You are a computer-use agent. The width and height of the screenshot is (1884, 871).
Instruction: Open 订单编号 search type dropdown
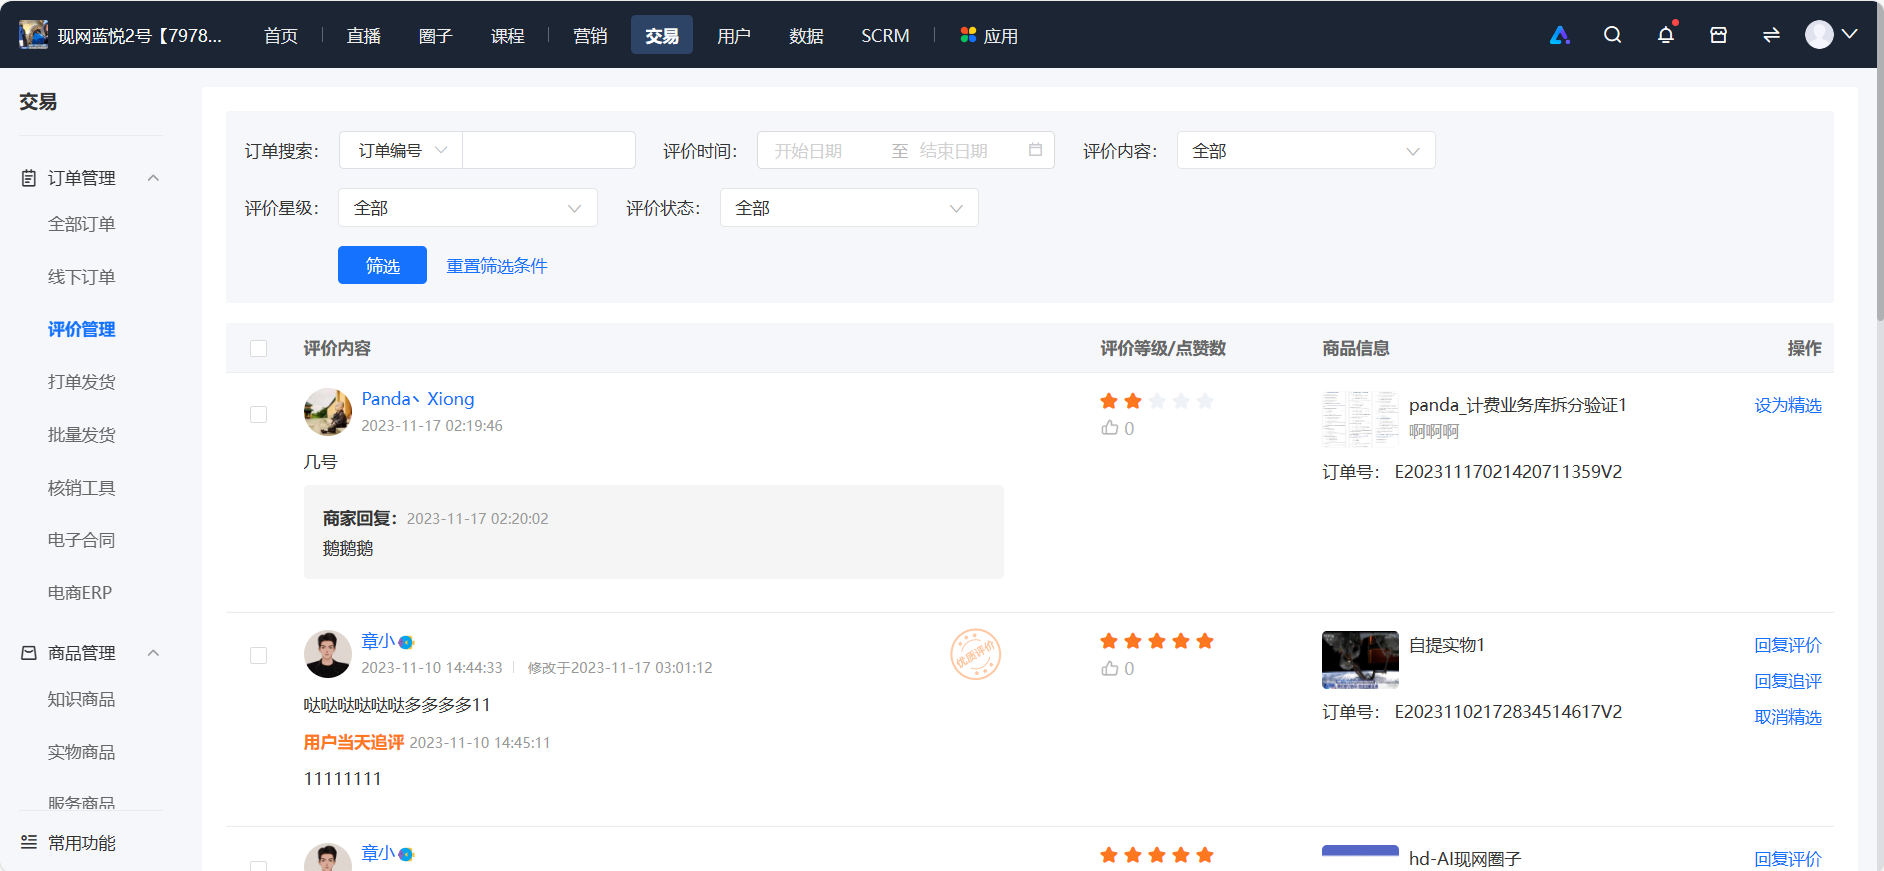401,150
